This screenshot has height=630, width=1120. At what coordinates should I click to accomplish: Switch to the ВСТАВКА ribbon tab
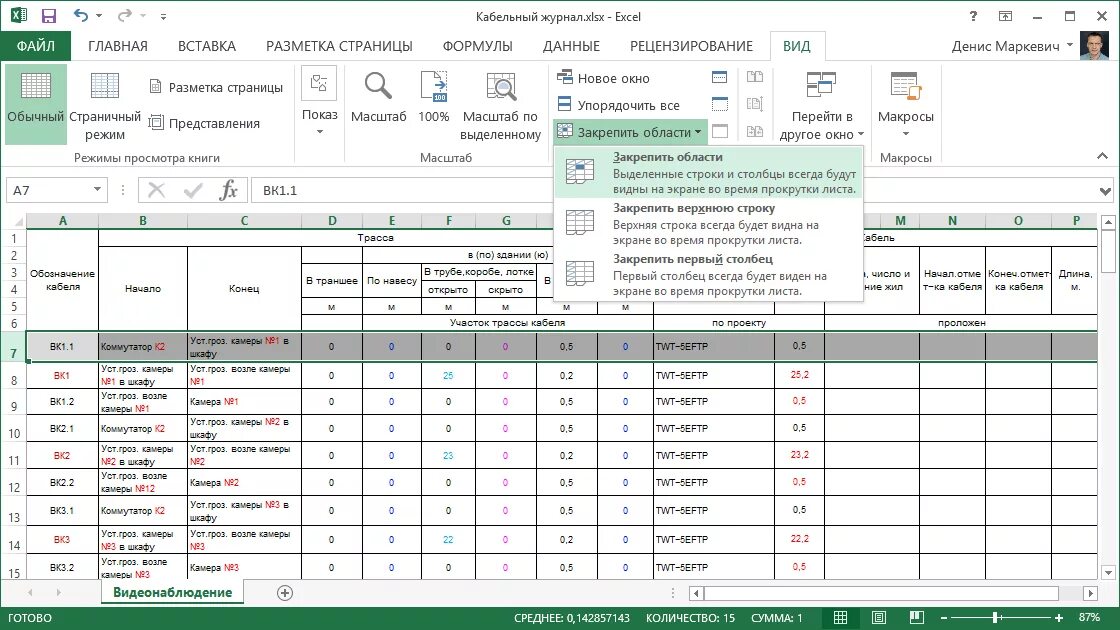coord(206,46)
